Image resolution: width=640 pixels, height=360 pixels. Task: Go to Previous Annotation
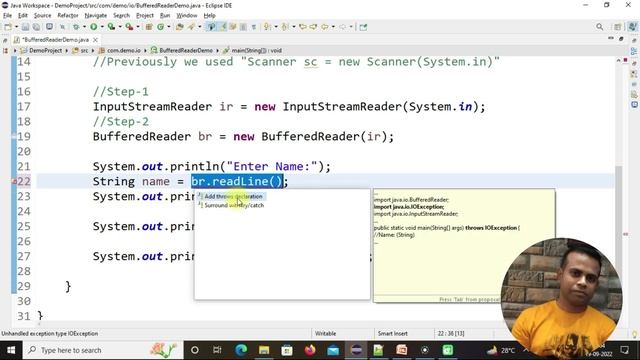tap(285, 27)
